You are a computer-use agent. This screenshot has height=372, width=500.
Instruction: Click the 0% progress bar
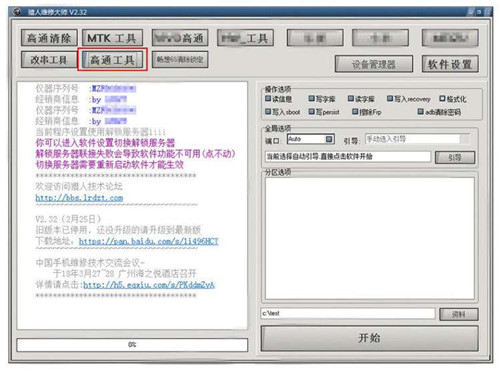[x=132, y=345]
